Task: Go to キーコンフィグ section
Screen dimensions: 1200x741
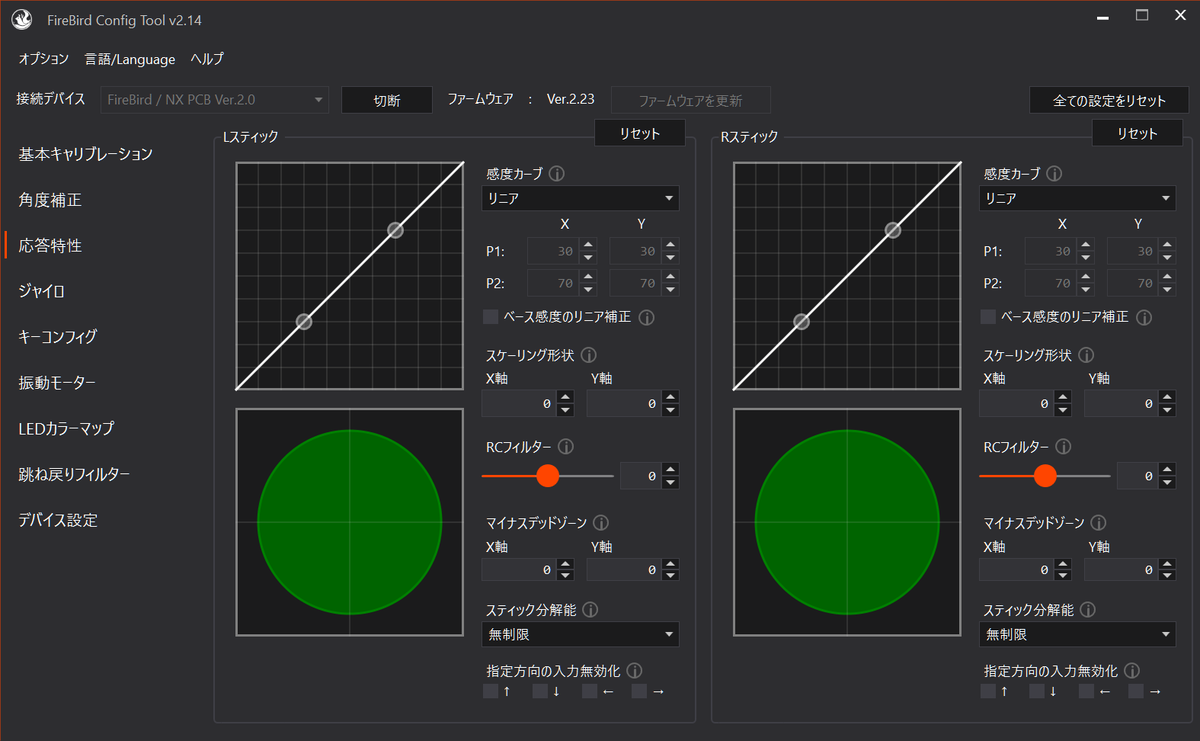Action: tap(58, 337)
